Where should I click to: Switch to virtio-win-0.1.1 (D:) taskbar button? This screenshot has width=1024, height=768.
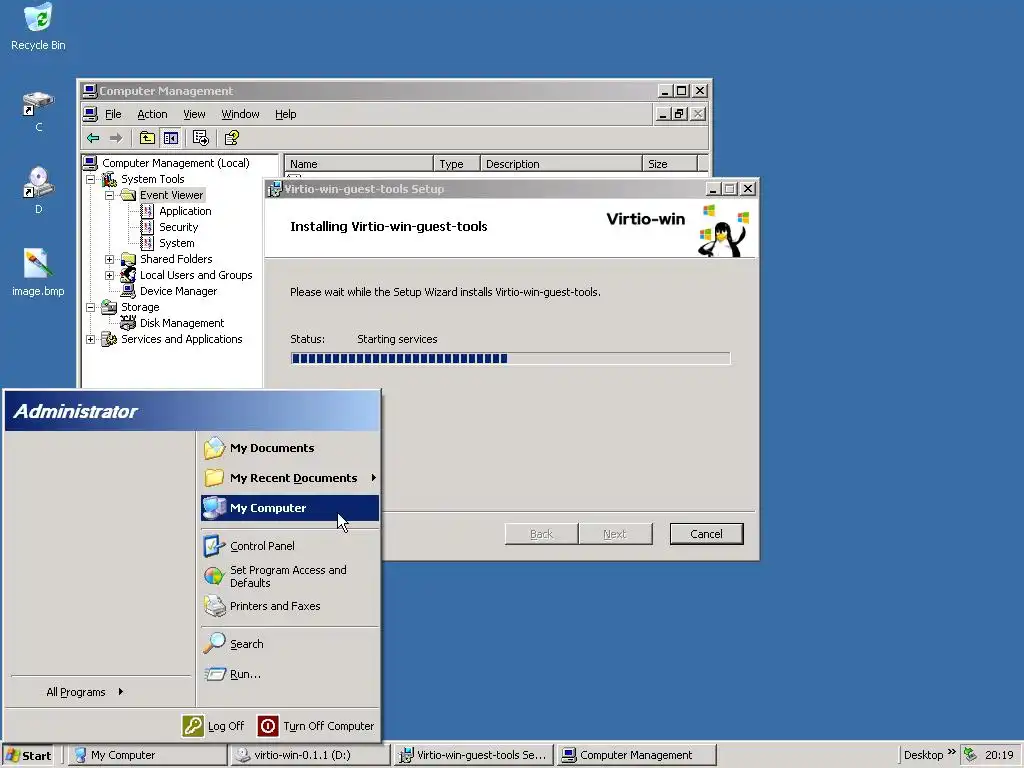[x=310, y=755]
